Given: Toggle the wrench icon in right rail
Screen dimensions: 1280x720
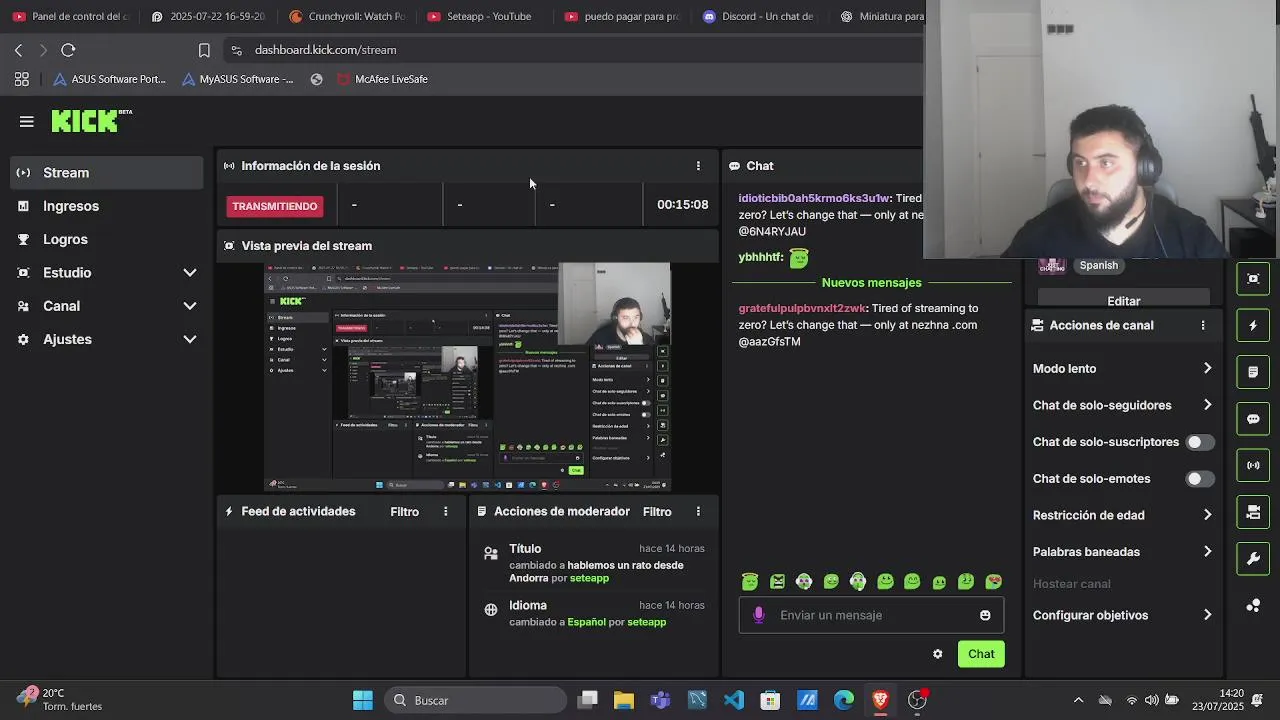Looking at the screenshot, I should [1253, 558].
